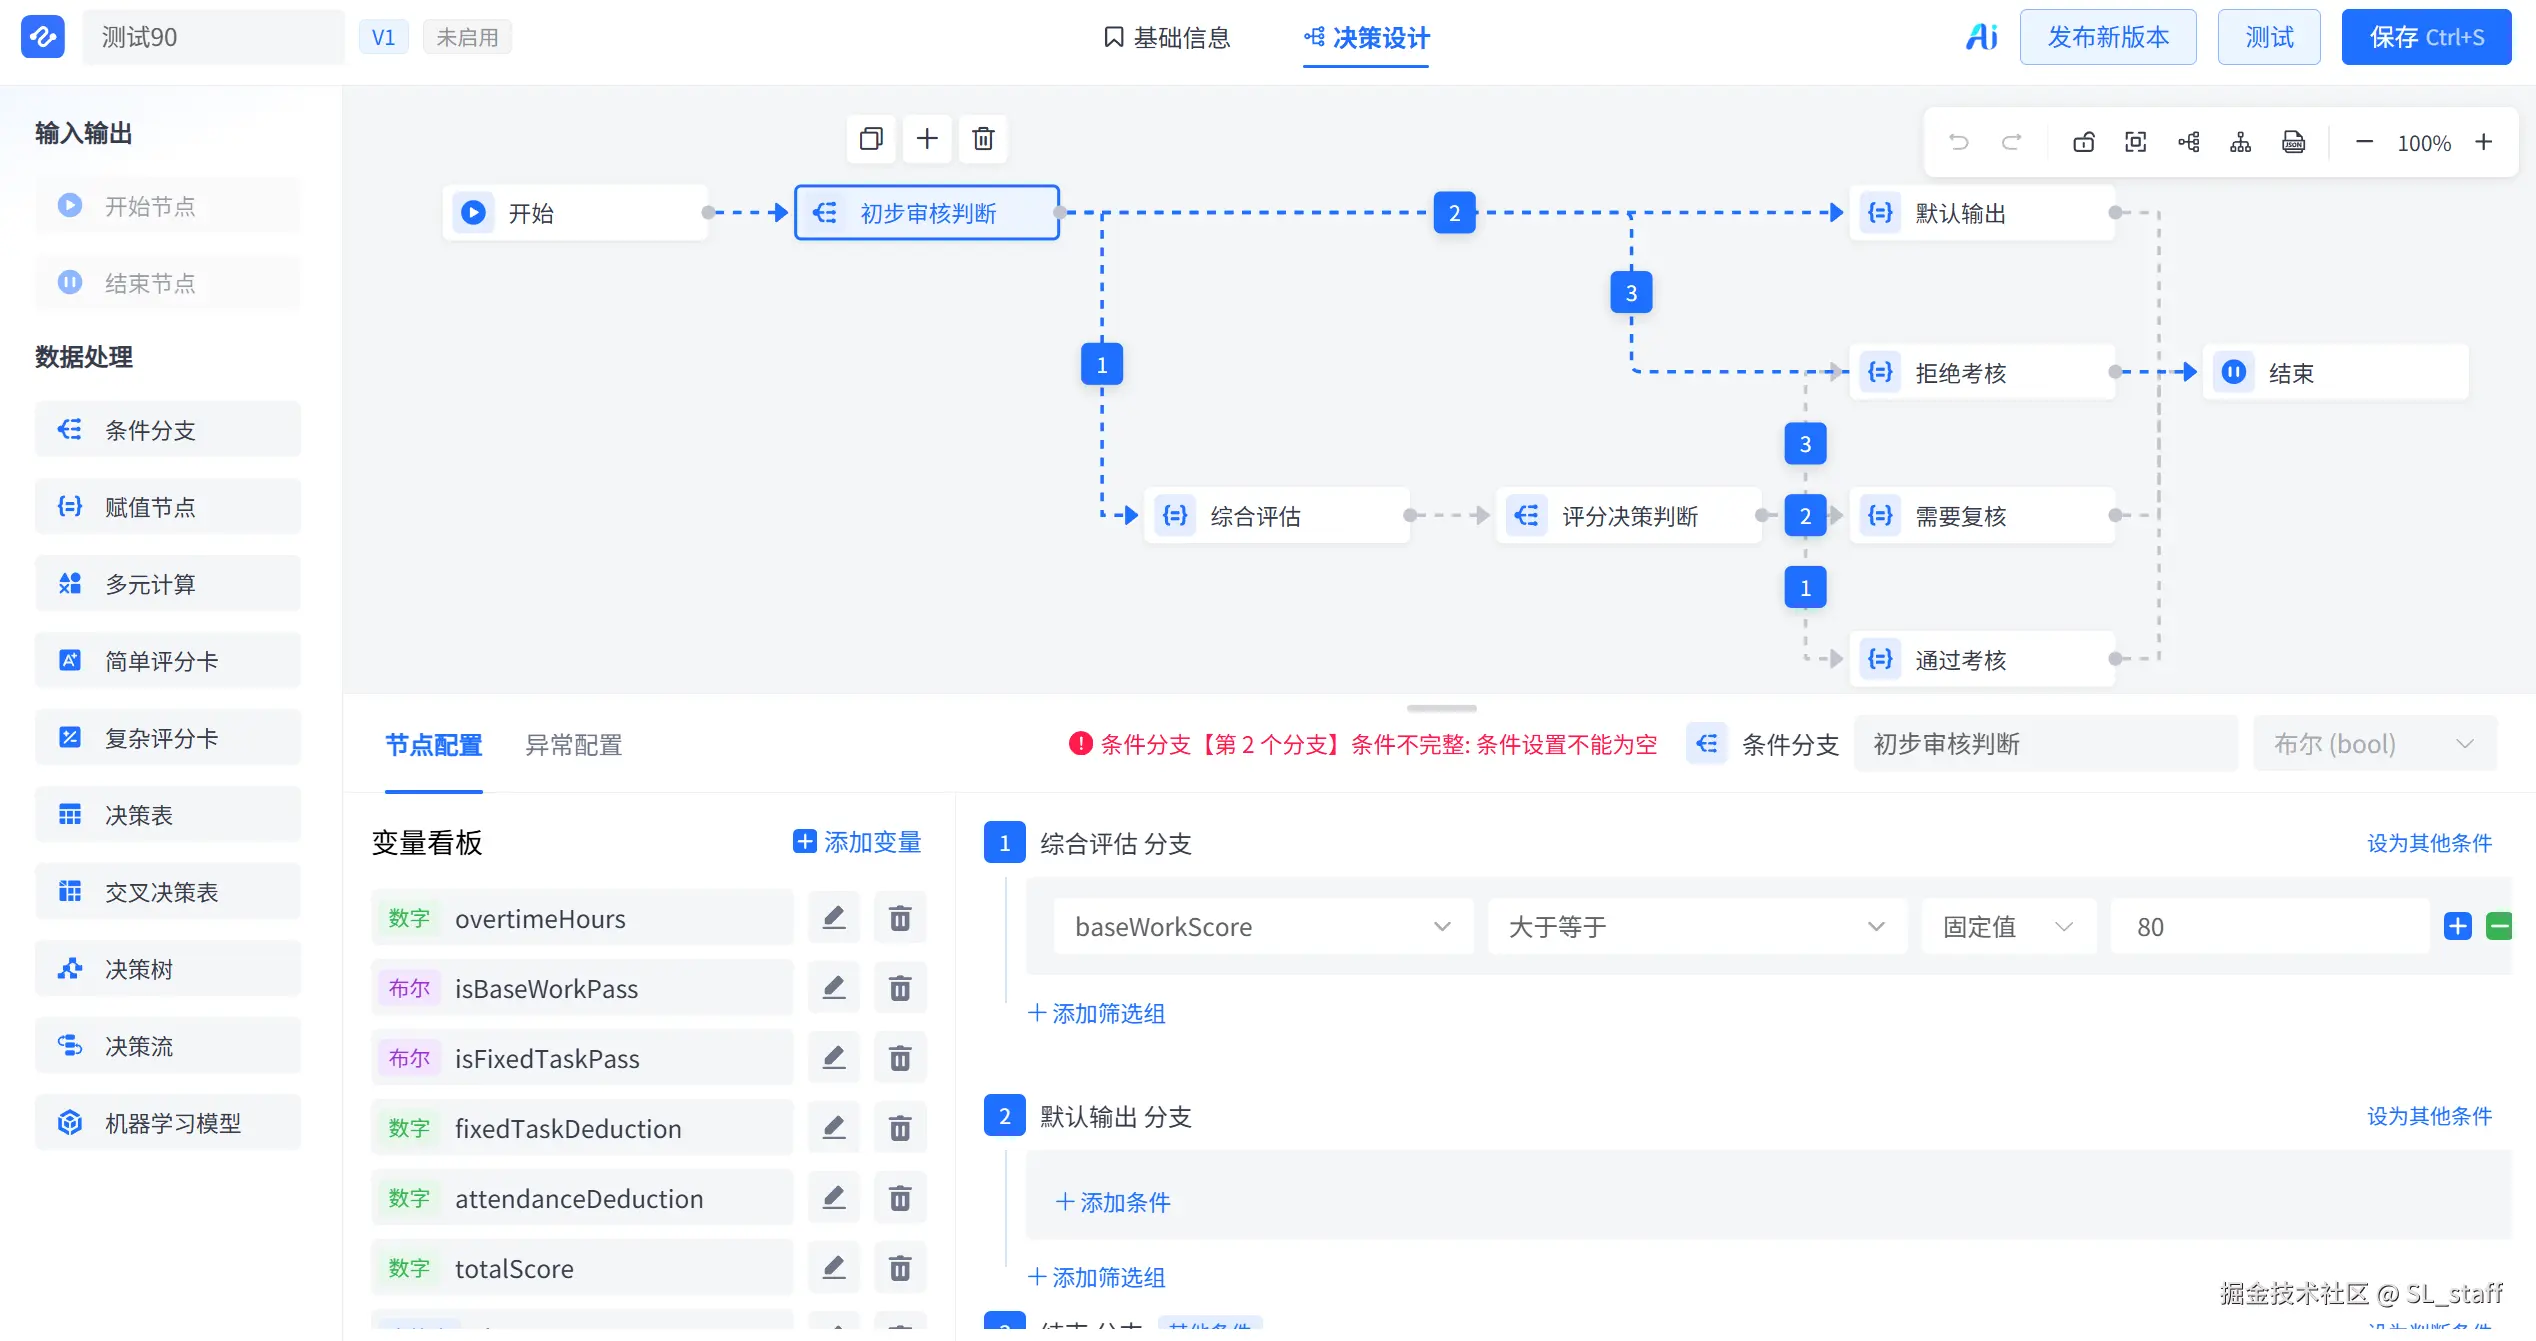Click zoom out minus next to 100%
2536x1341 pixels.
(x=2364, y=142)
